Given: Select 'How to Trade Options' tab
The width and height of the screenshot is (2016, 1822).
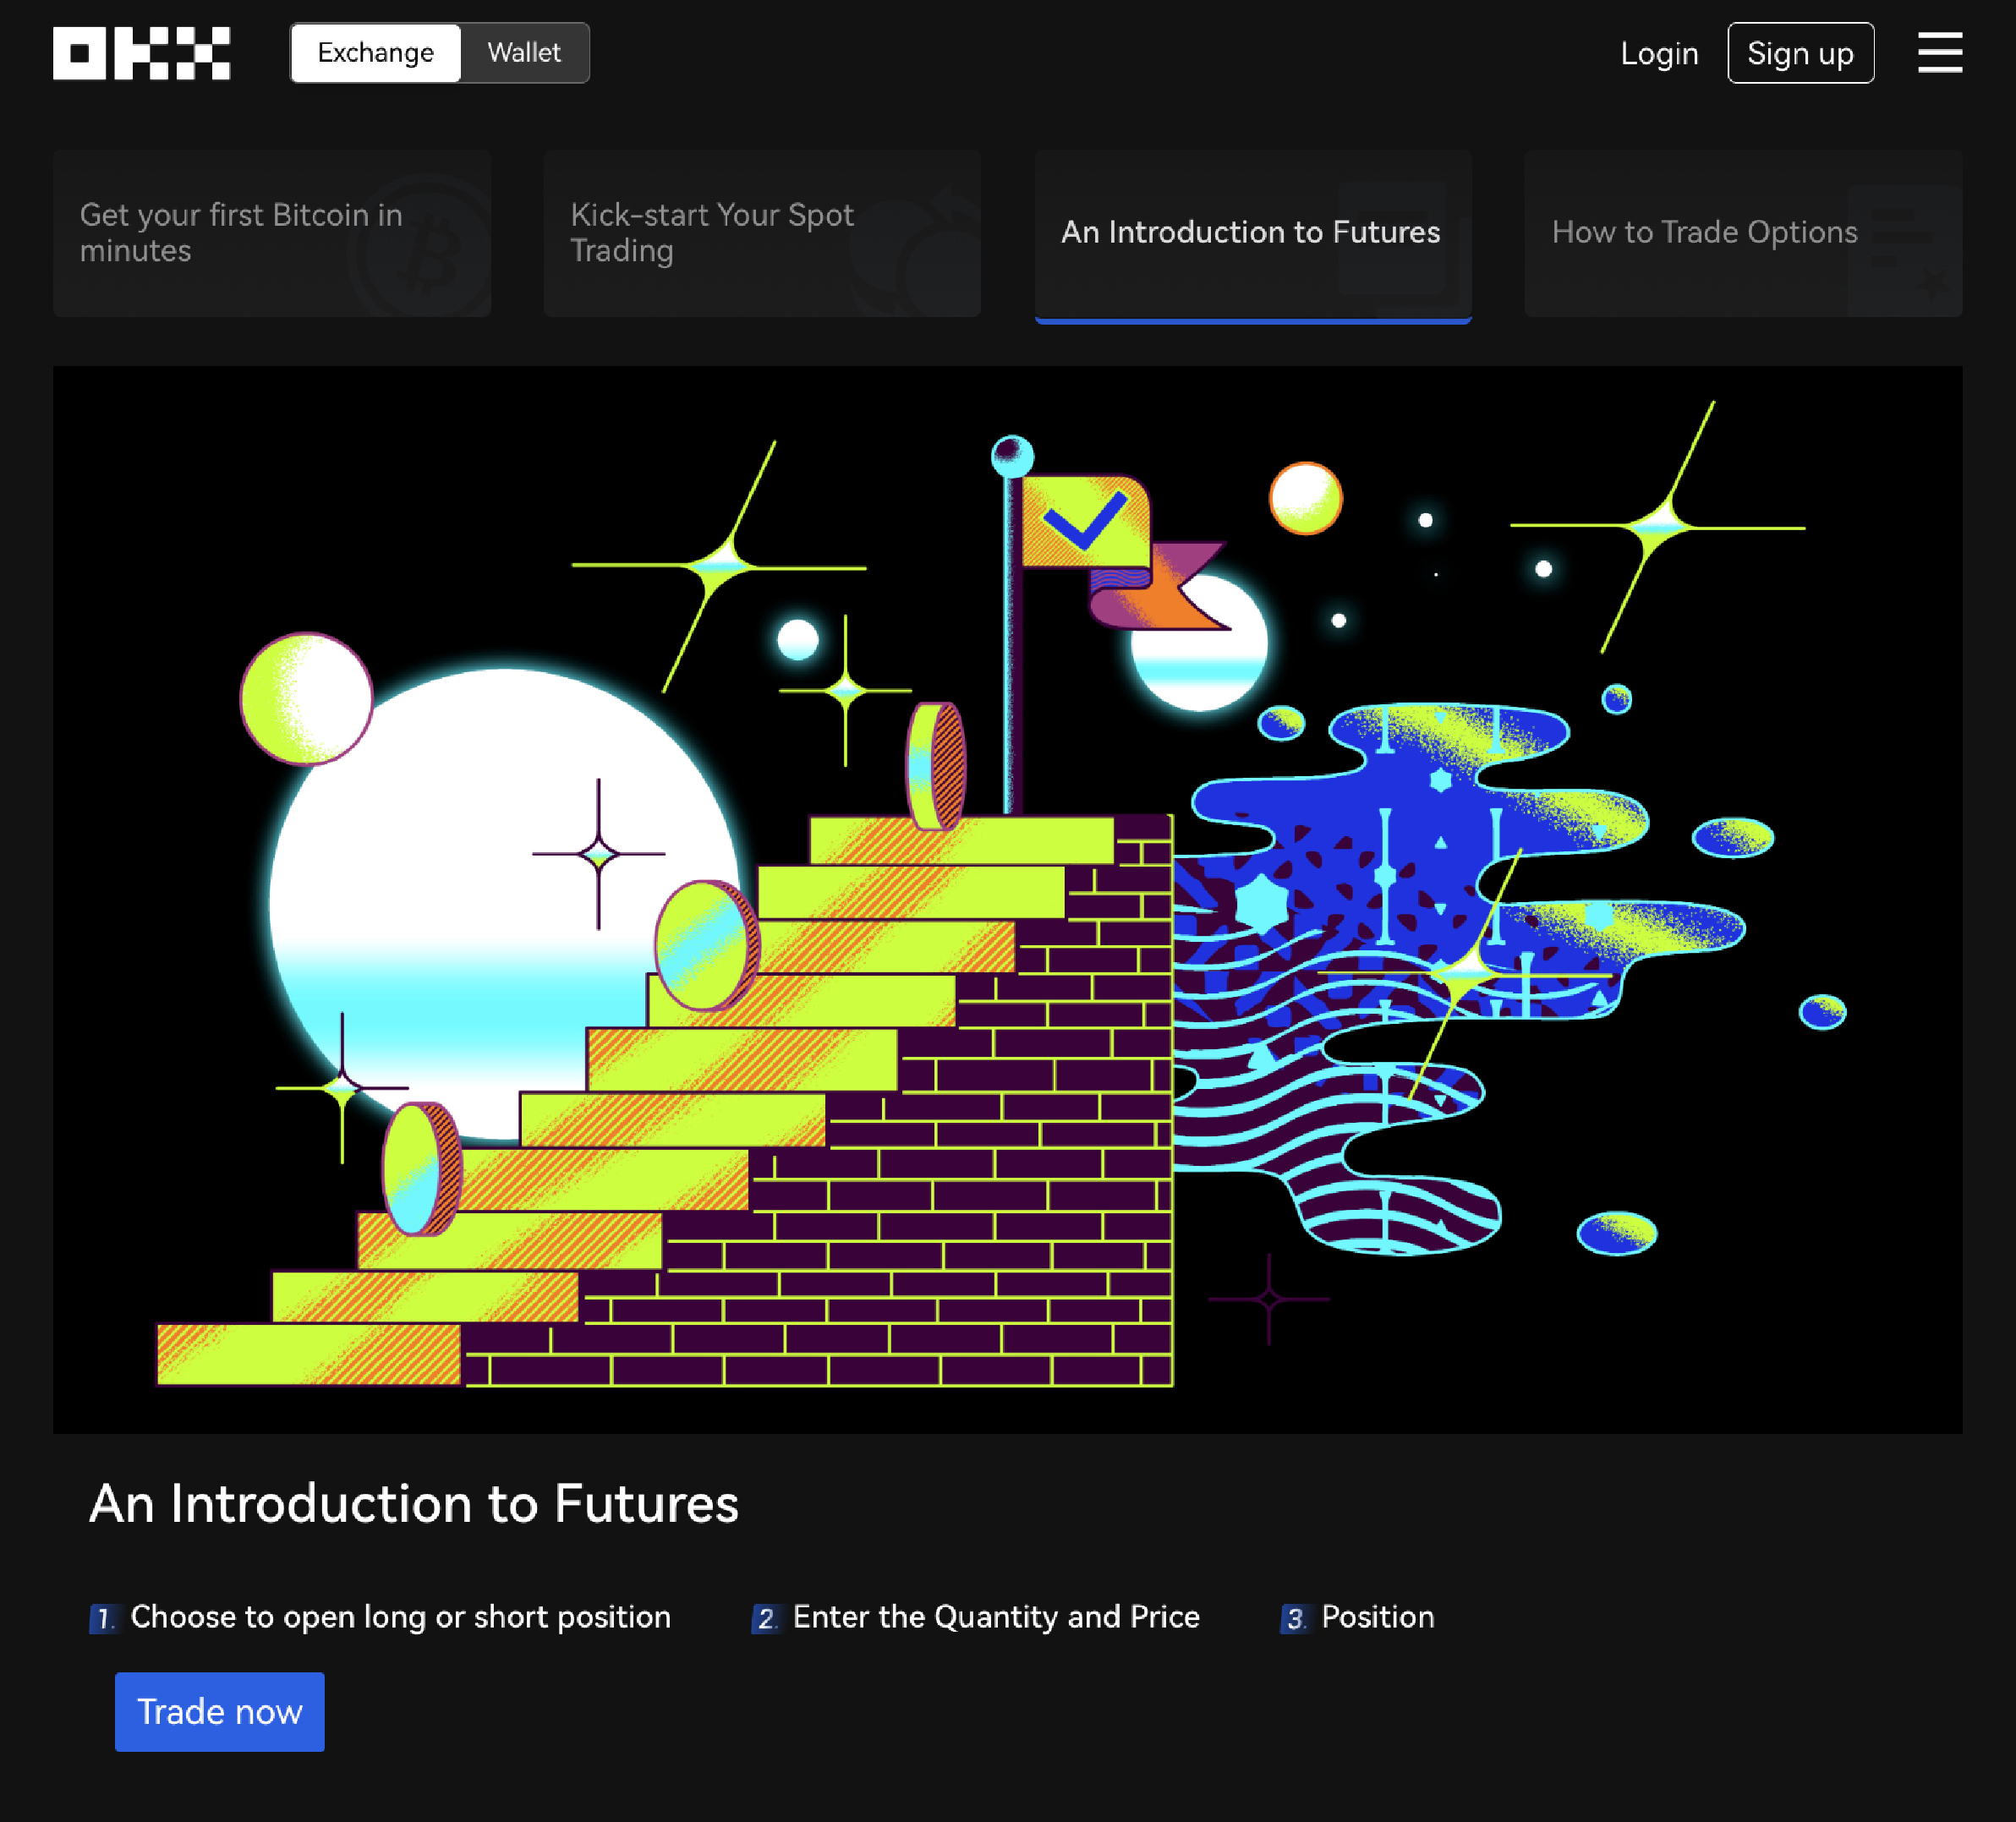Looking at the screenshot, I should tap(1742, 233).
